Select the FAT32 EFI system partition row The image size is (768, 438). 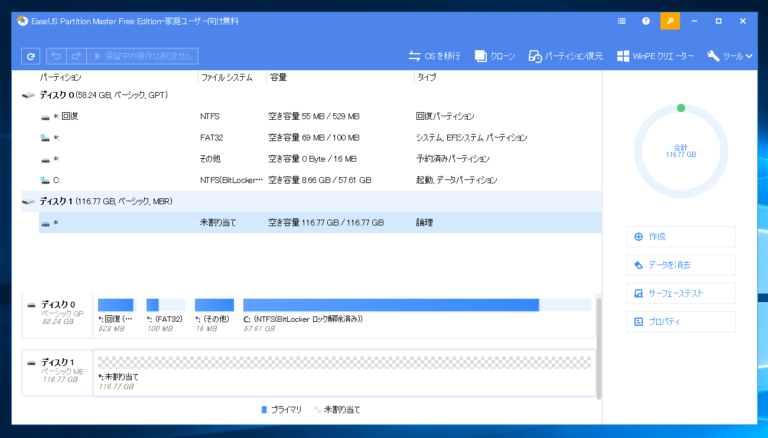pos(320,138)
